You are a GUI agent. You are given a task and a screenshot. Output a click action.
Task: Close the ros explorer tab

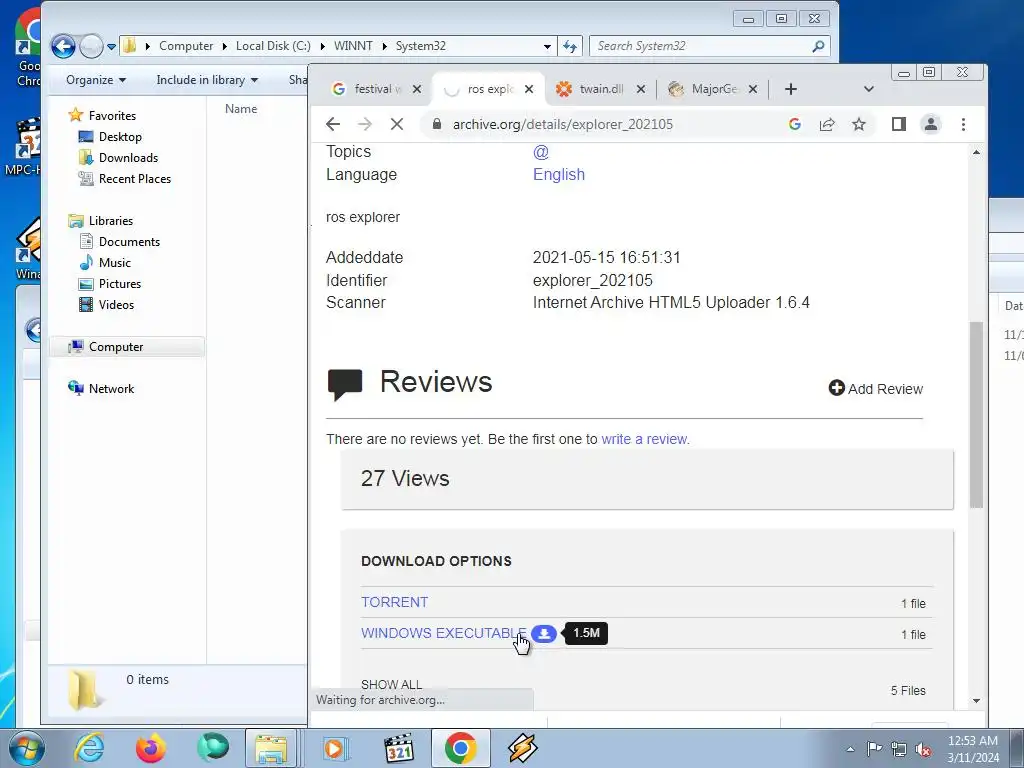coord(529,89)
